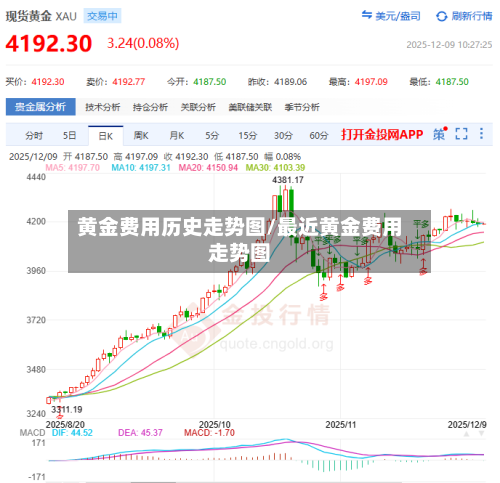Switch to 月K chart period
The height and width of the screenshot is (483, 500).
(x=177, y=136)
